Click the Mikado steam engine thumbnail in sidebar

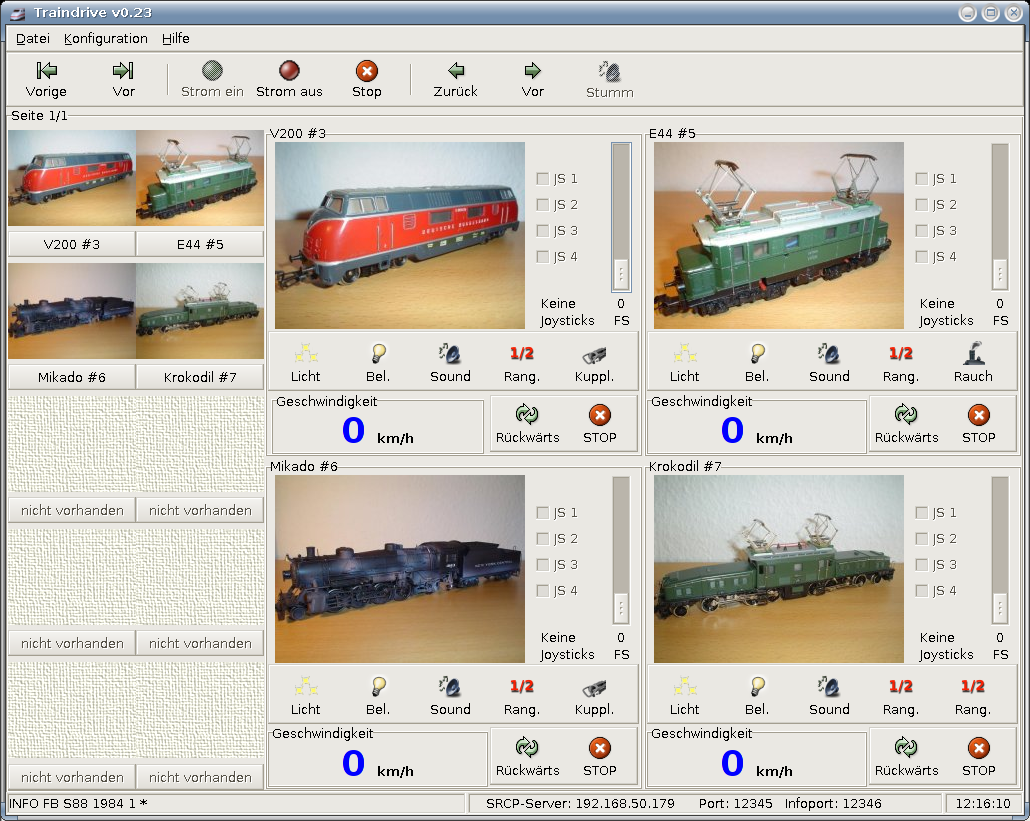(72, 311)
